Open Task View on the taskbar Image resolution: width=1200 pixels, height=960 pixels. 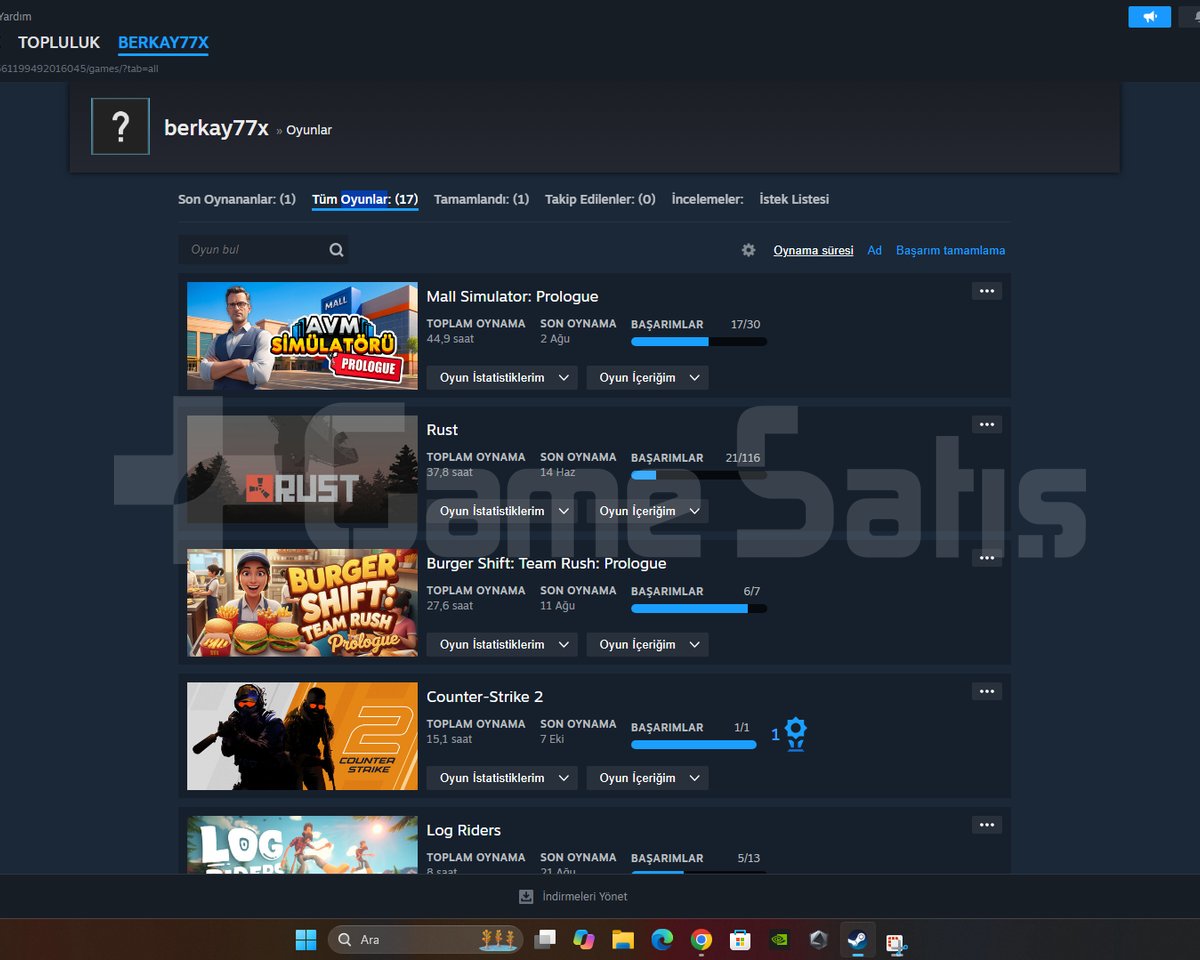coord(545,940)
